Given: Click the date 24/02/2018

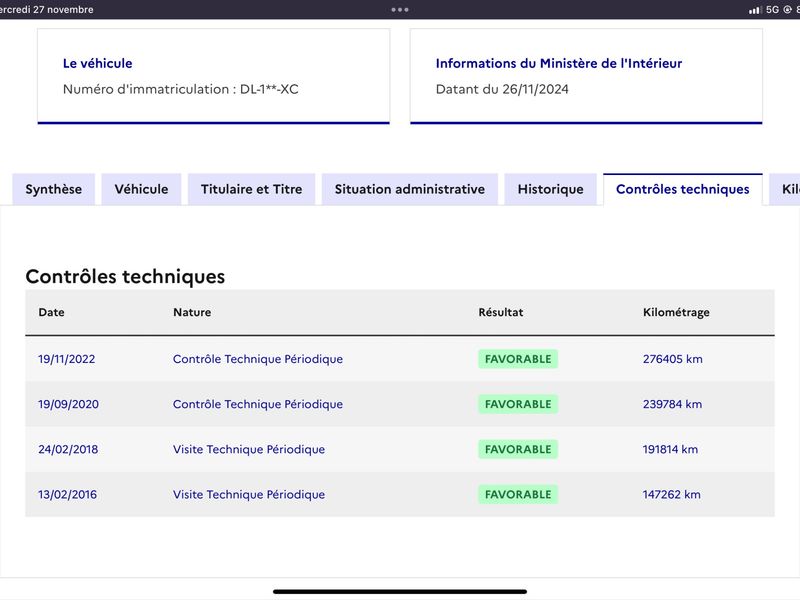Looking at the screenshot, I should point(68,449).
